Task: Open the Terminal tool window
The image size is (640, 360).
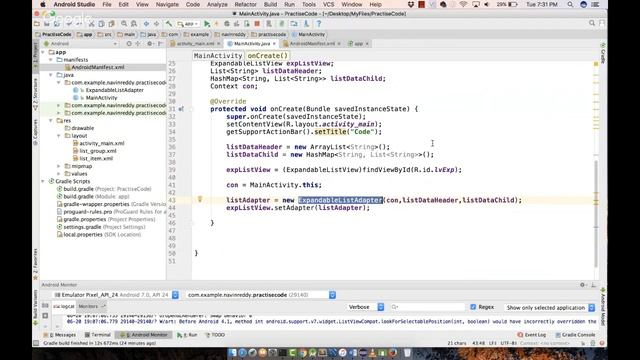Action: pyautogui.click(x=98, y=335)
